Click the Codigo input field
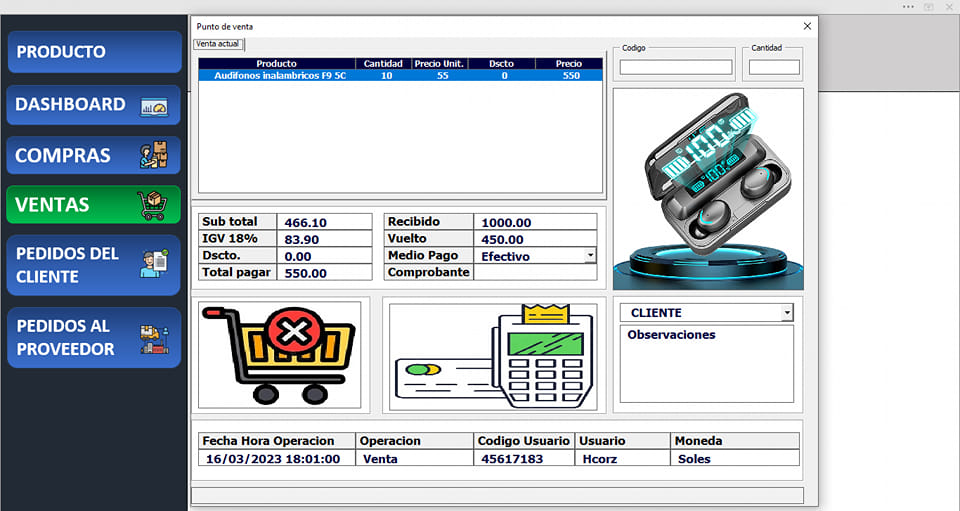Viewport: 960px width, 511px height. pyautogui.click(x=676, y=67)
